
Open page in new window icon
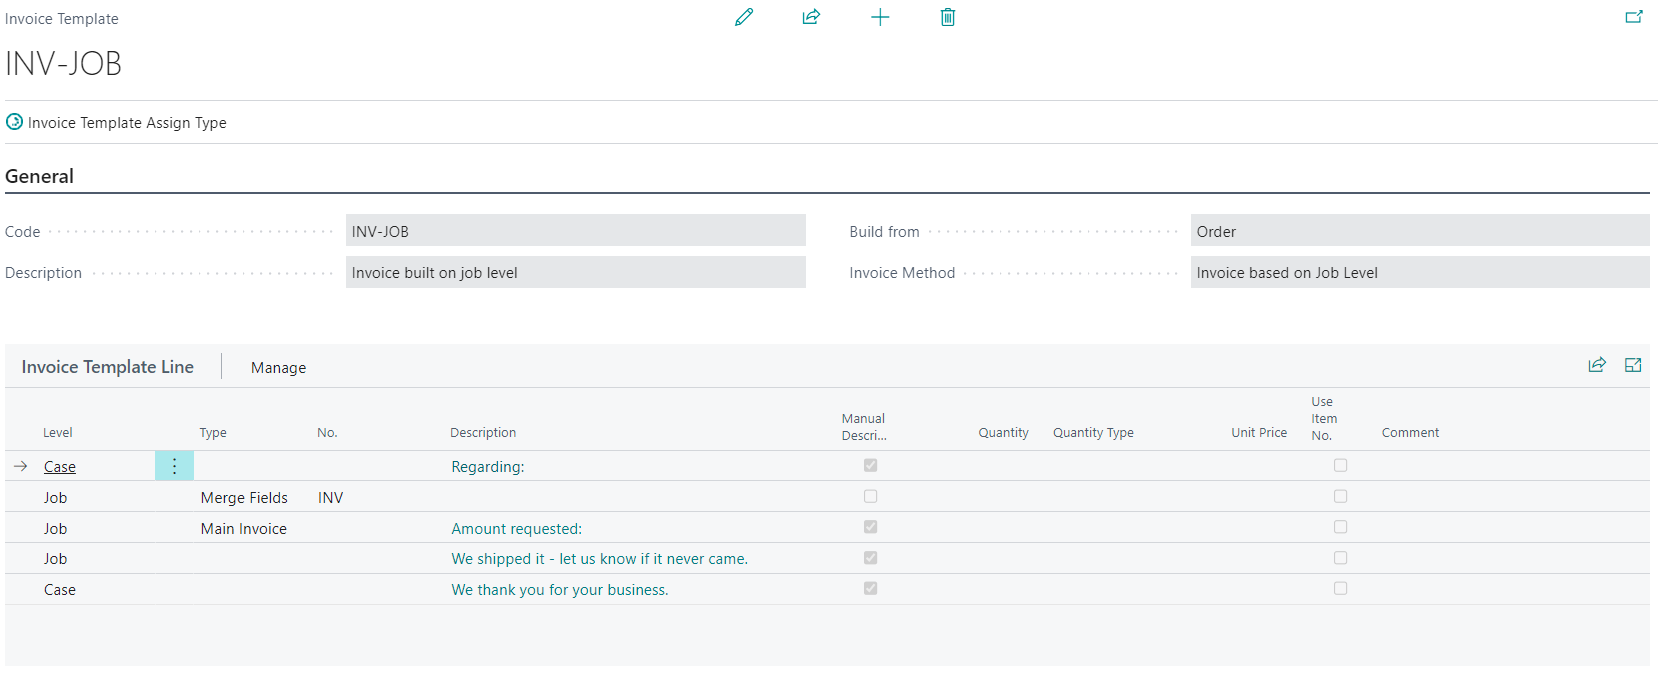(1634, 17)
